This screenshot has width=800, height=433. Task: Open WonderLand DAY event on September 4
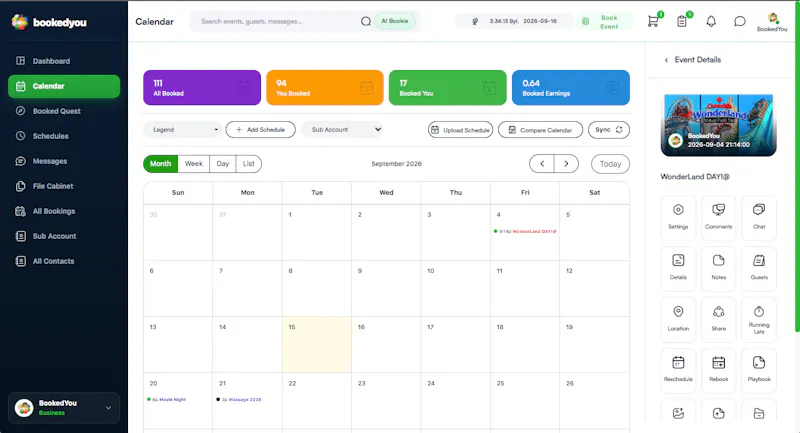525,232
